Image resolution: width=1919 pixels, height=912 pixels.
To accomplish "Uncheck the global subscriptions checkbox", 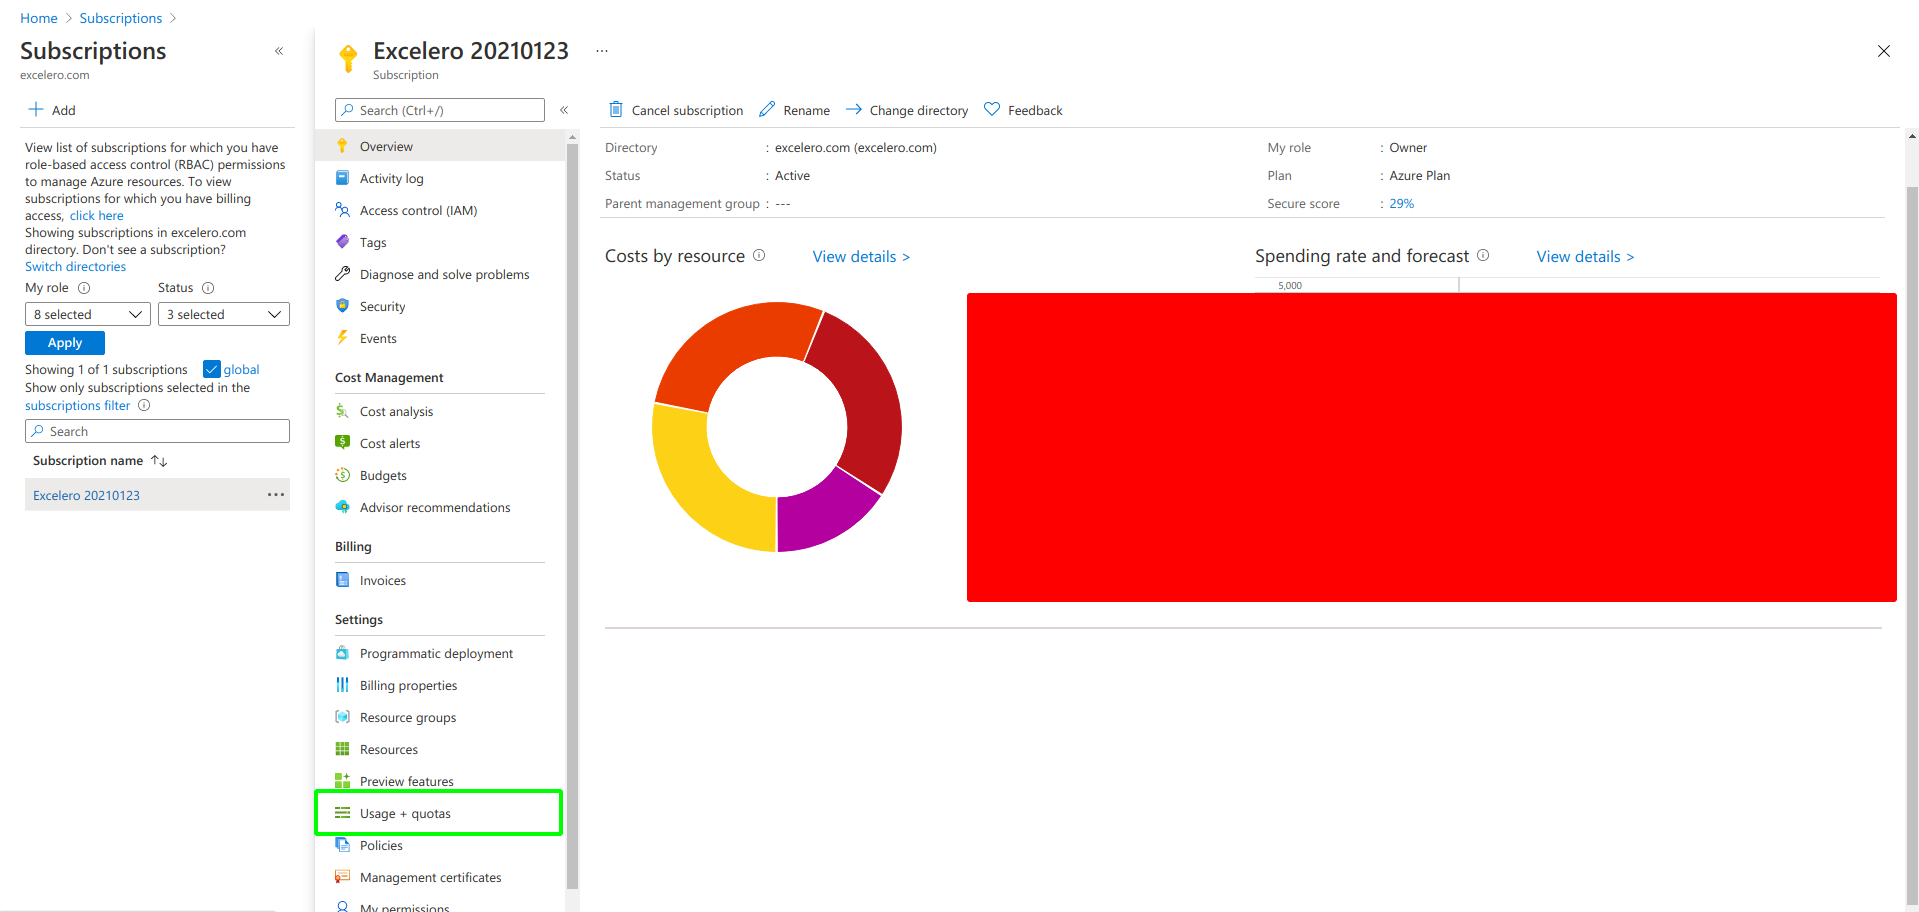I will (212, 369).
